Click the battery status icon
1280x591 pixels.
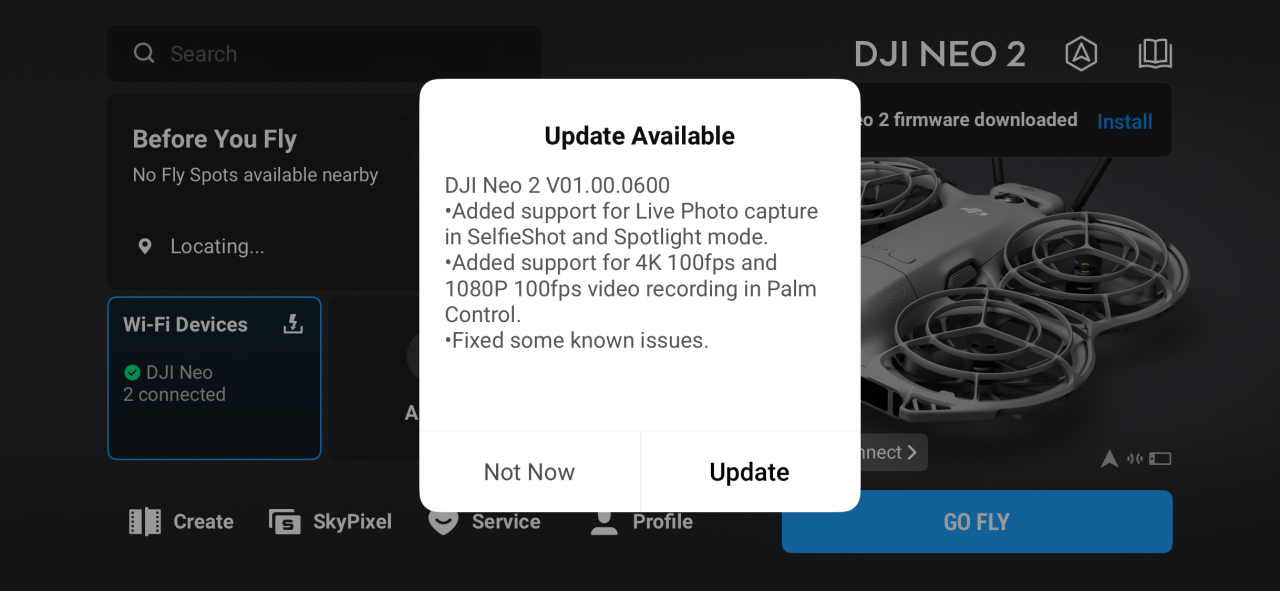1160,459
